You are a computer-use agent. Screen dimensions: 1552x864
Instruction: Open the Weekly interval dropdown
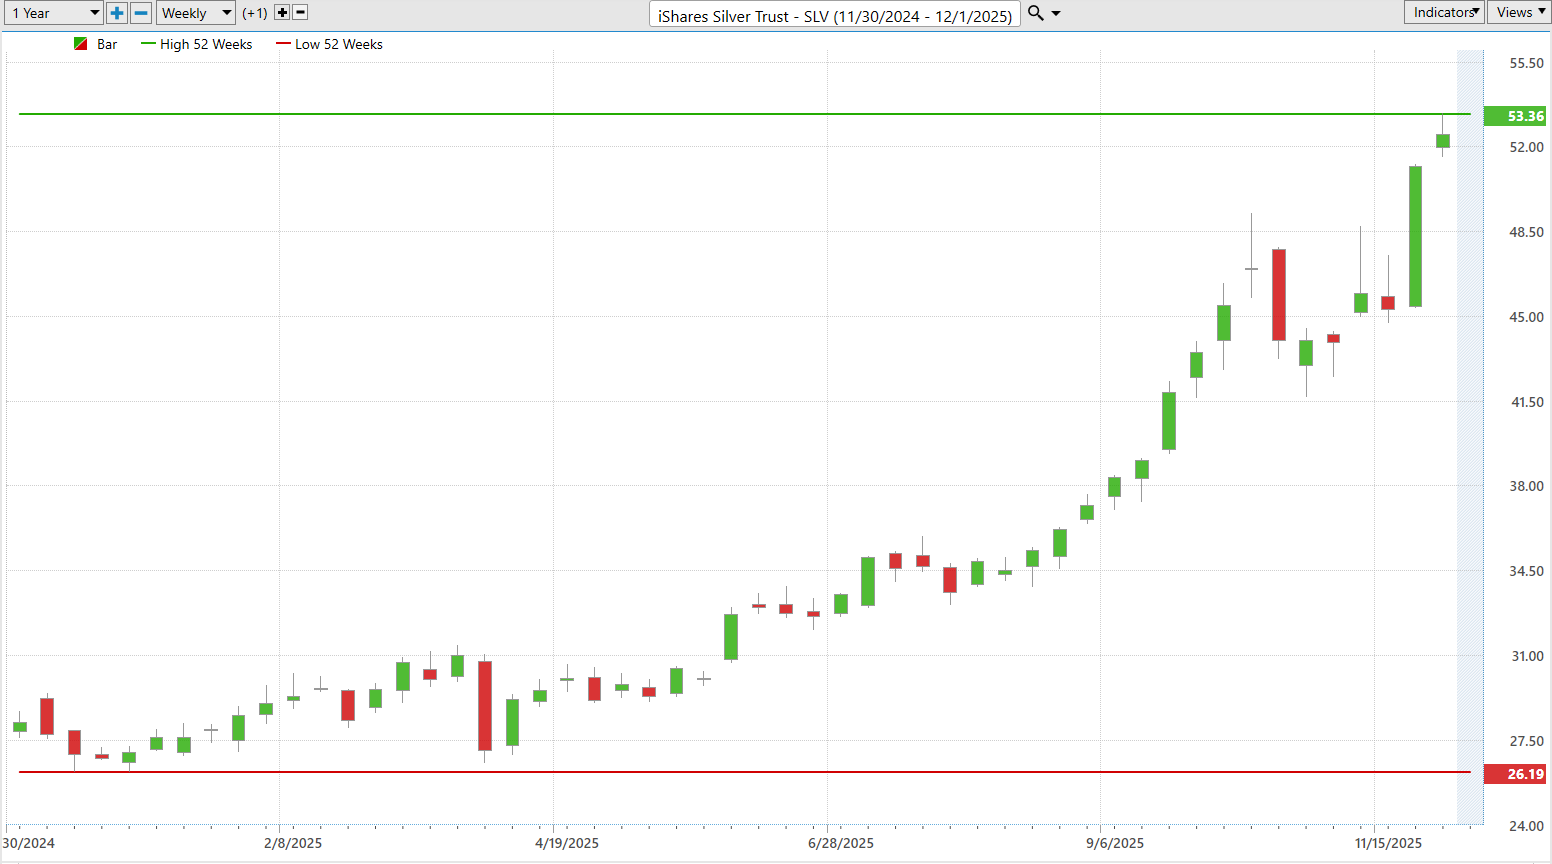point(196,13)
